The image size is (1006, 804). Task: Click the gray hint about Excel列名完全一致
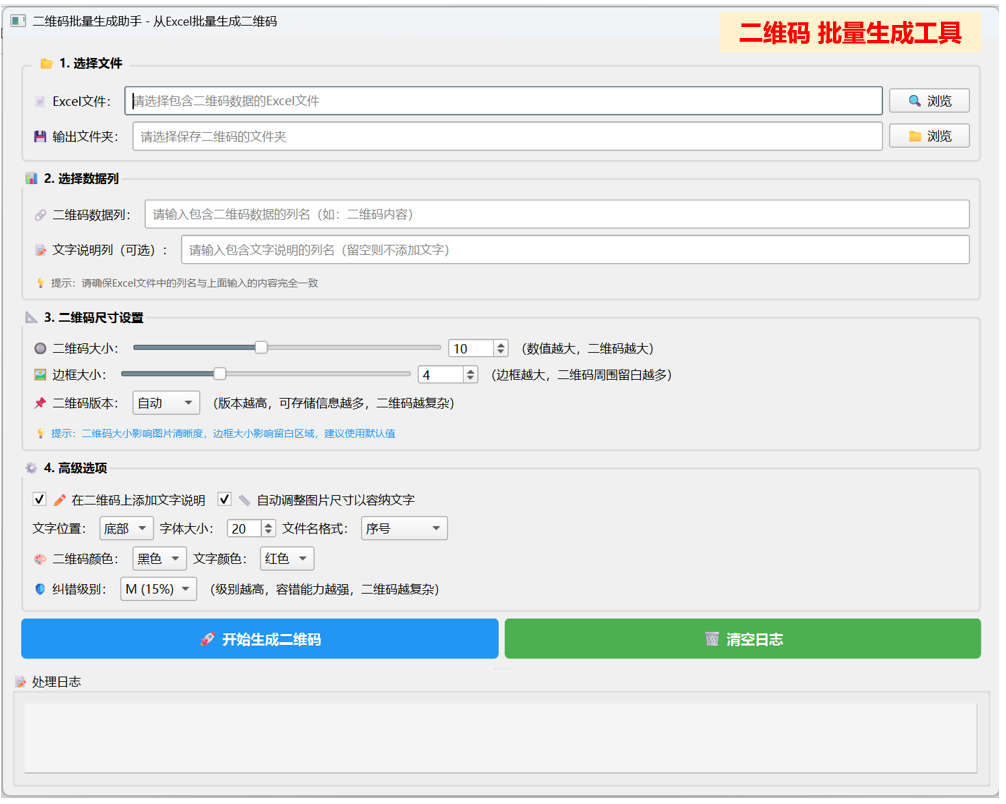pyautogui.click(x=185, y=283)
